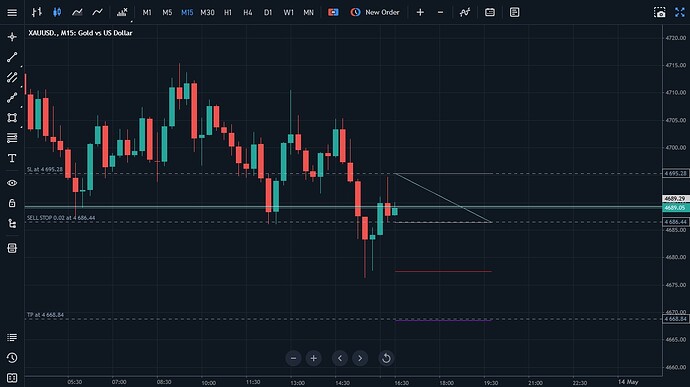The width and height of the screenshot is (690, 387).
Task: Switch to candlestick chart type
Action: [57, 12]
